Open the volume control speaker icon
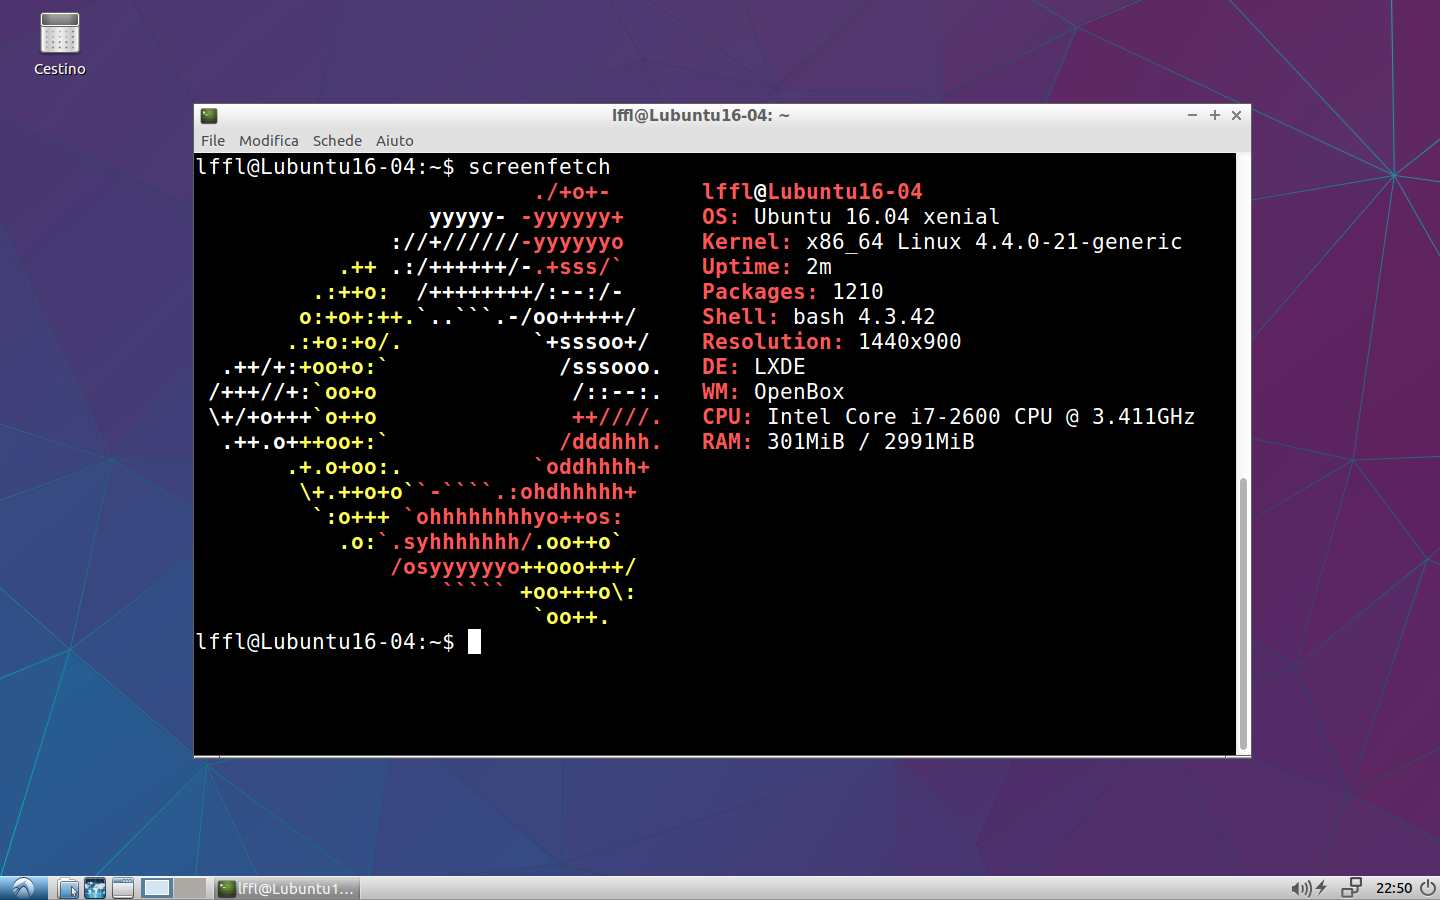This screenshot has width=1440, height=900. click(x=1300, y=888)
